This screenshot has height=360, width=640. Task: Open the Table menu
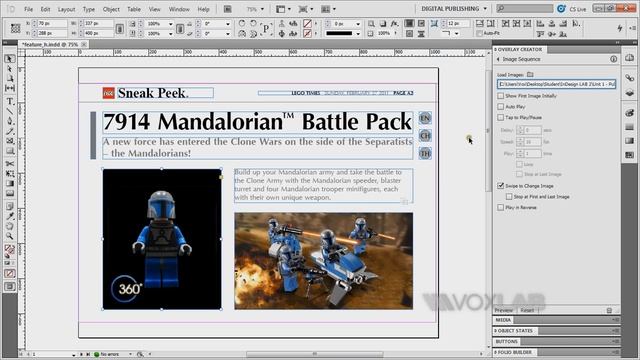pyautogui.click(x=134, y=9)
